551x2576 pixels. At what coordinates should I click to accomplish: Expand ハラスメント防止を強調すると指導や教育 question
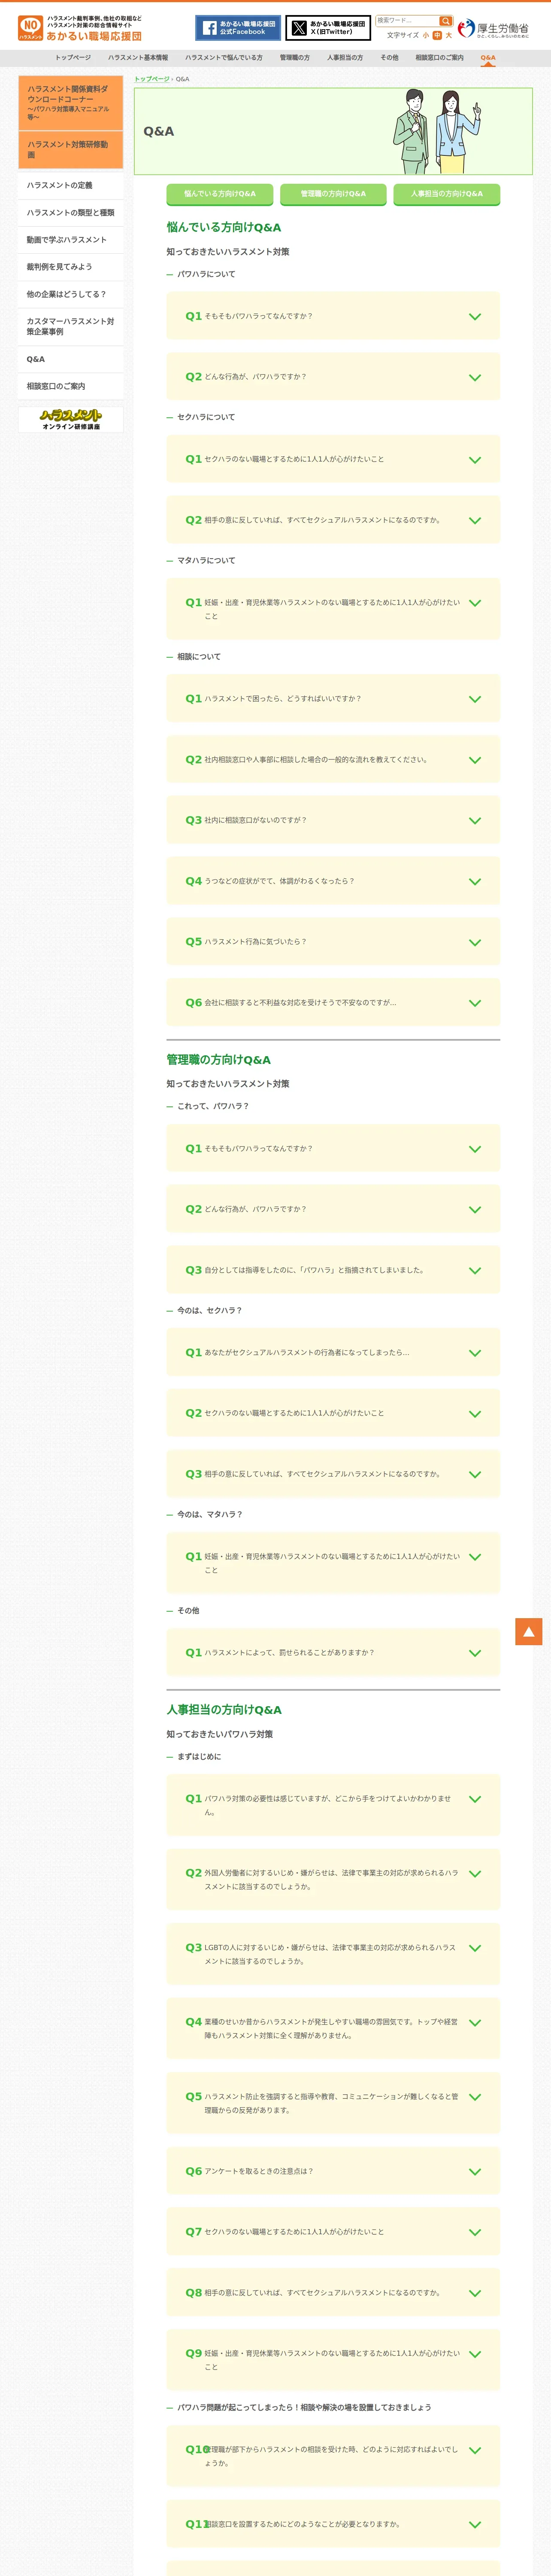(x=333, y=2103)
